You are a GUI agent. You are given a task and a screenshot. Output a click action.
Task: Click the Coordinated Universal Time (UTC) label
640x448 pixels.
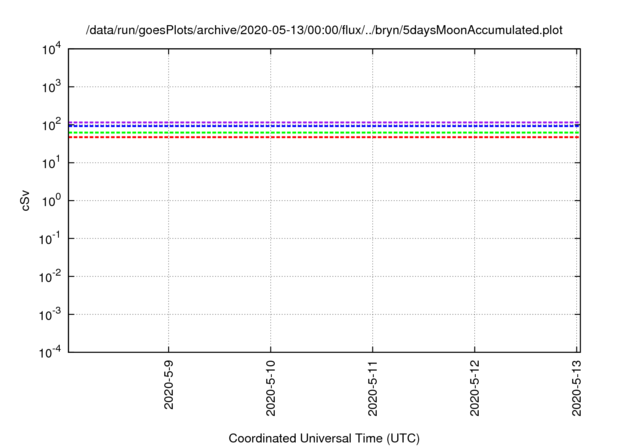324,438
